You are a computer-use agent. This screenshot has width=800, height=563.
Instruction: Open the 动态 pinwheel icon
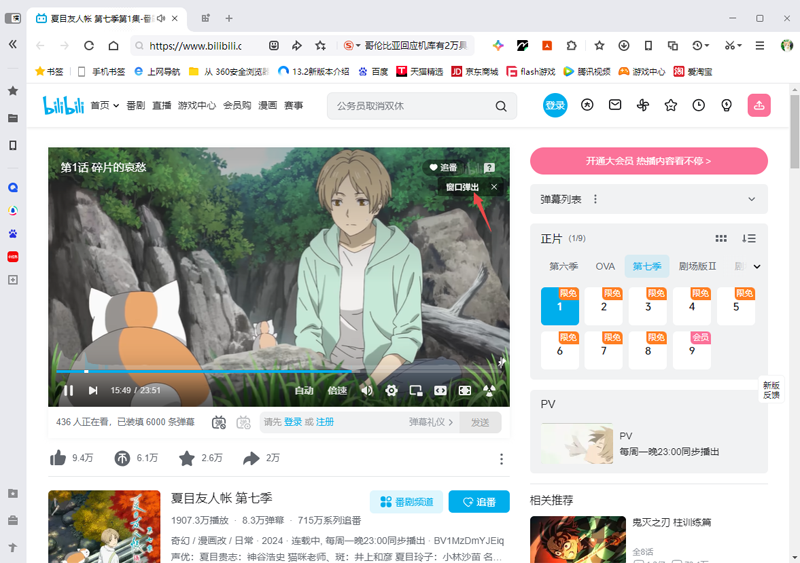[643, 105]
